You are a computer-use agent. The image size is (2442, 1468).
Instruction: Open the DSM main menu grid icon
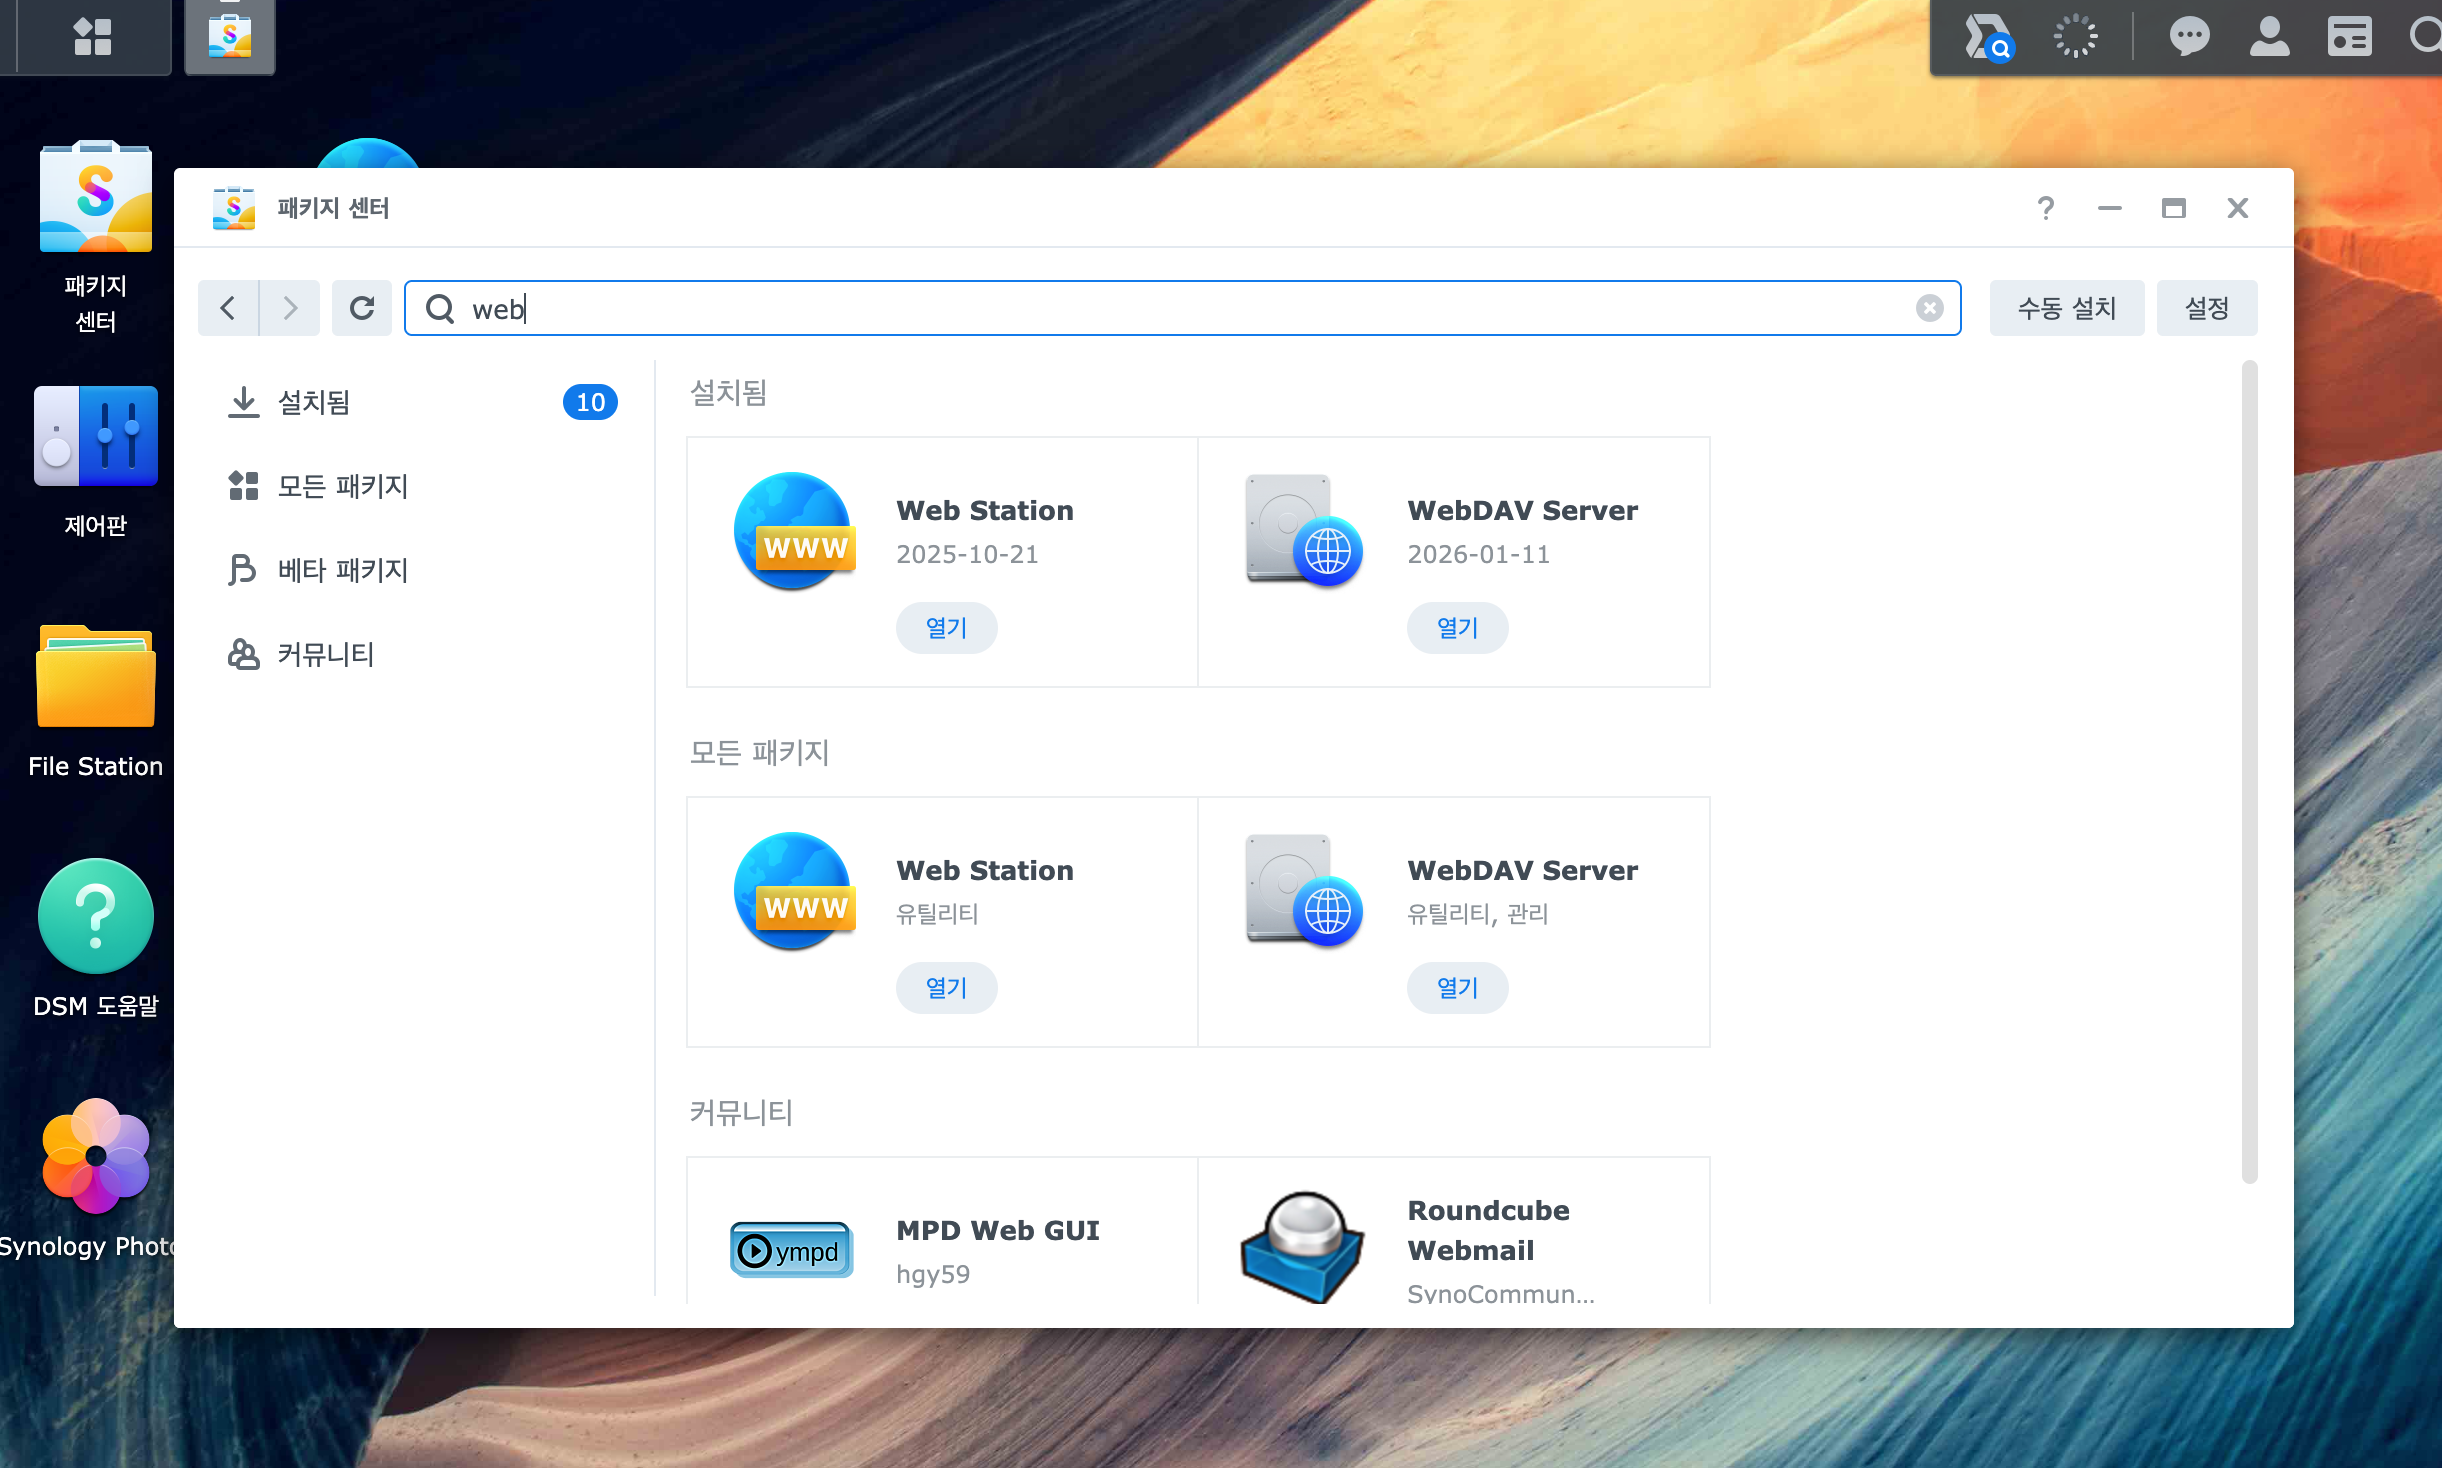coord(92,37)
